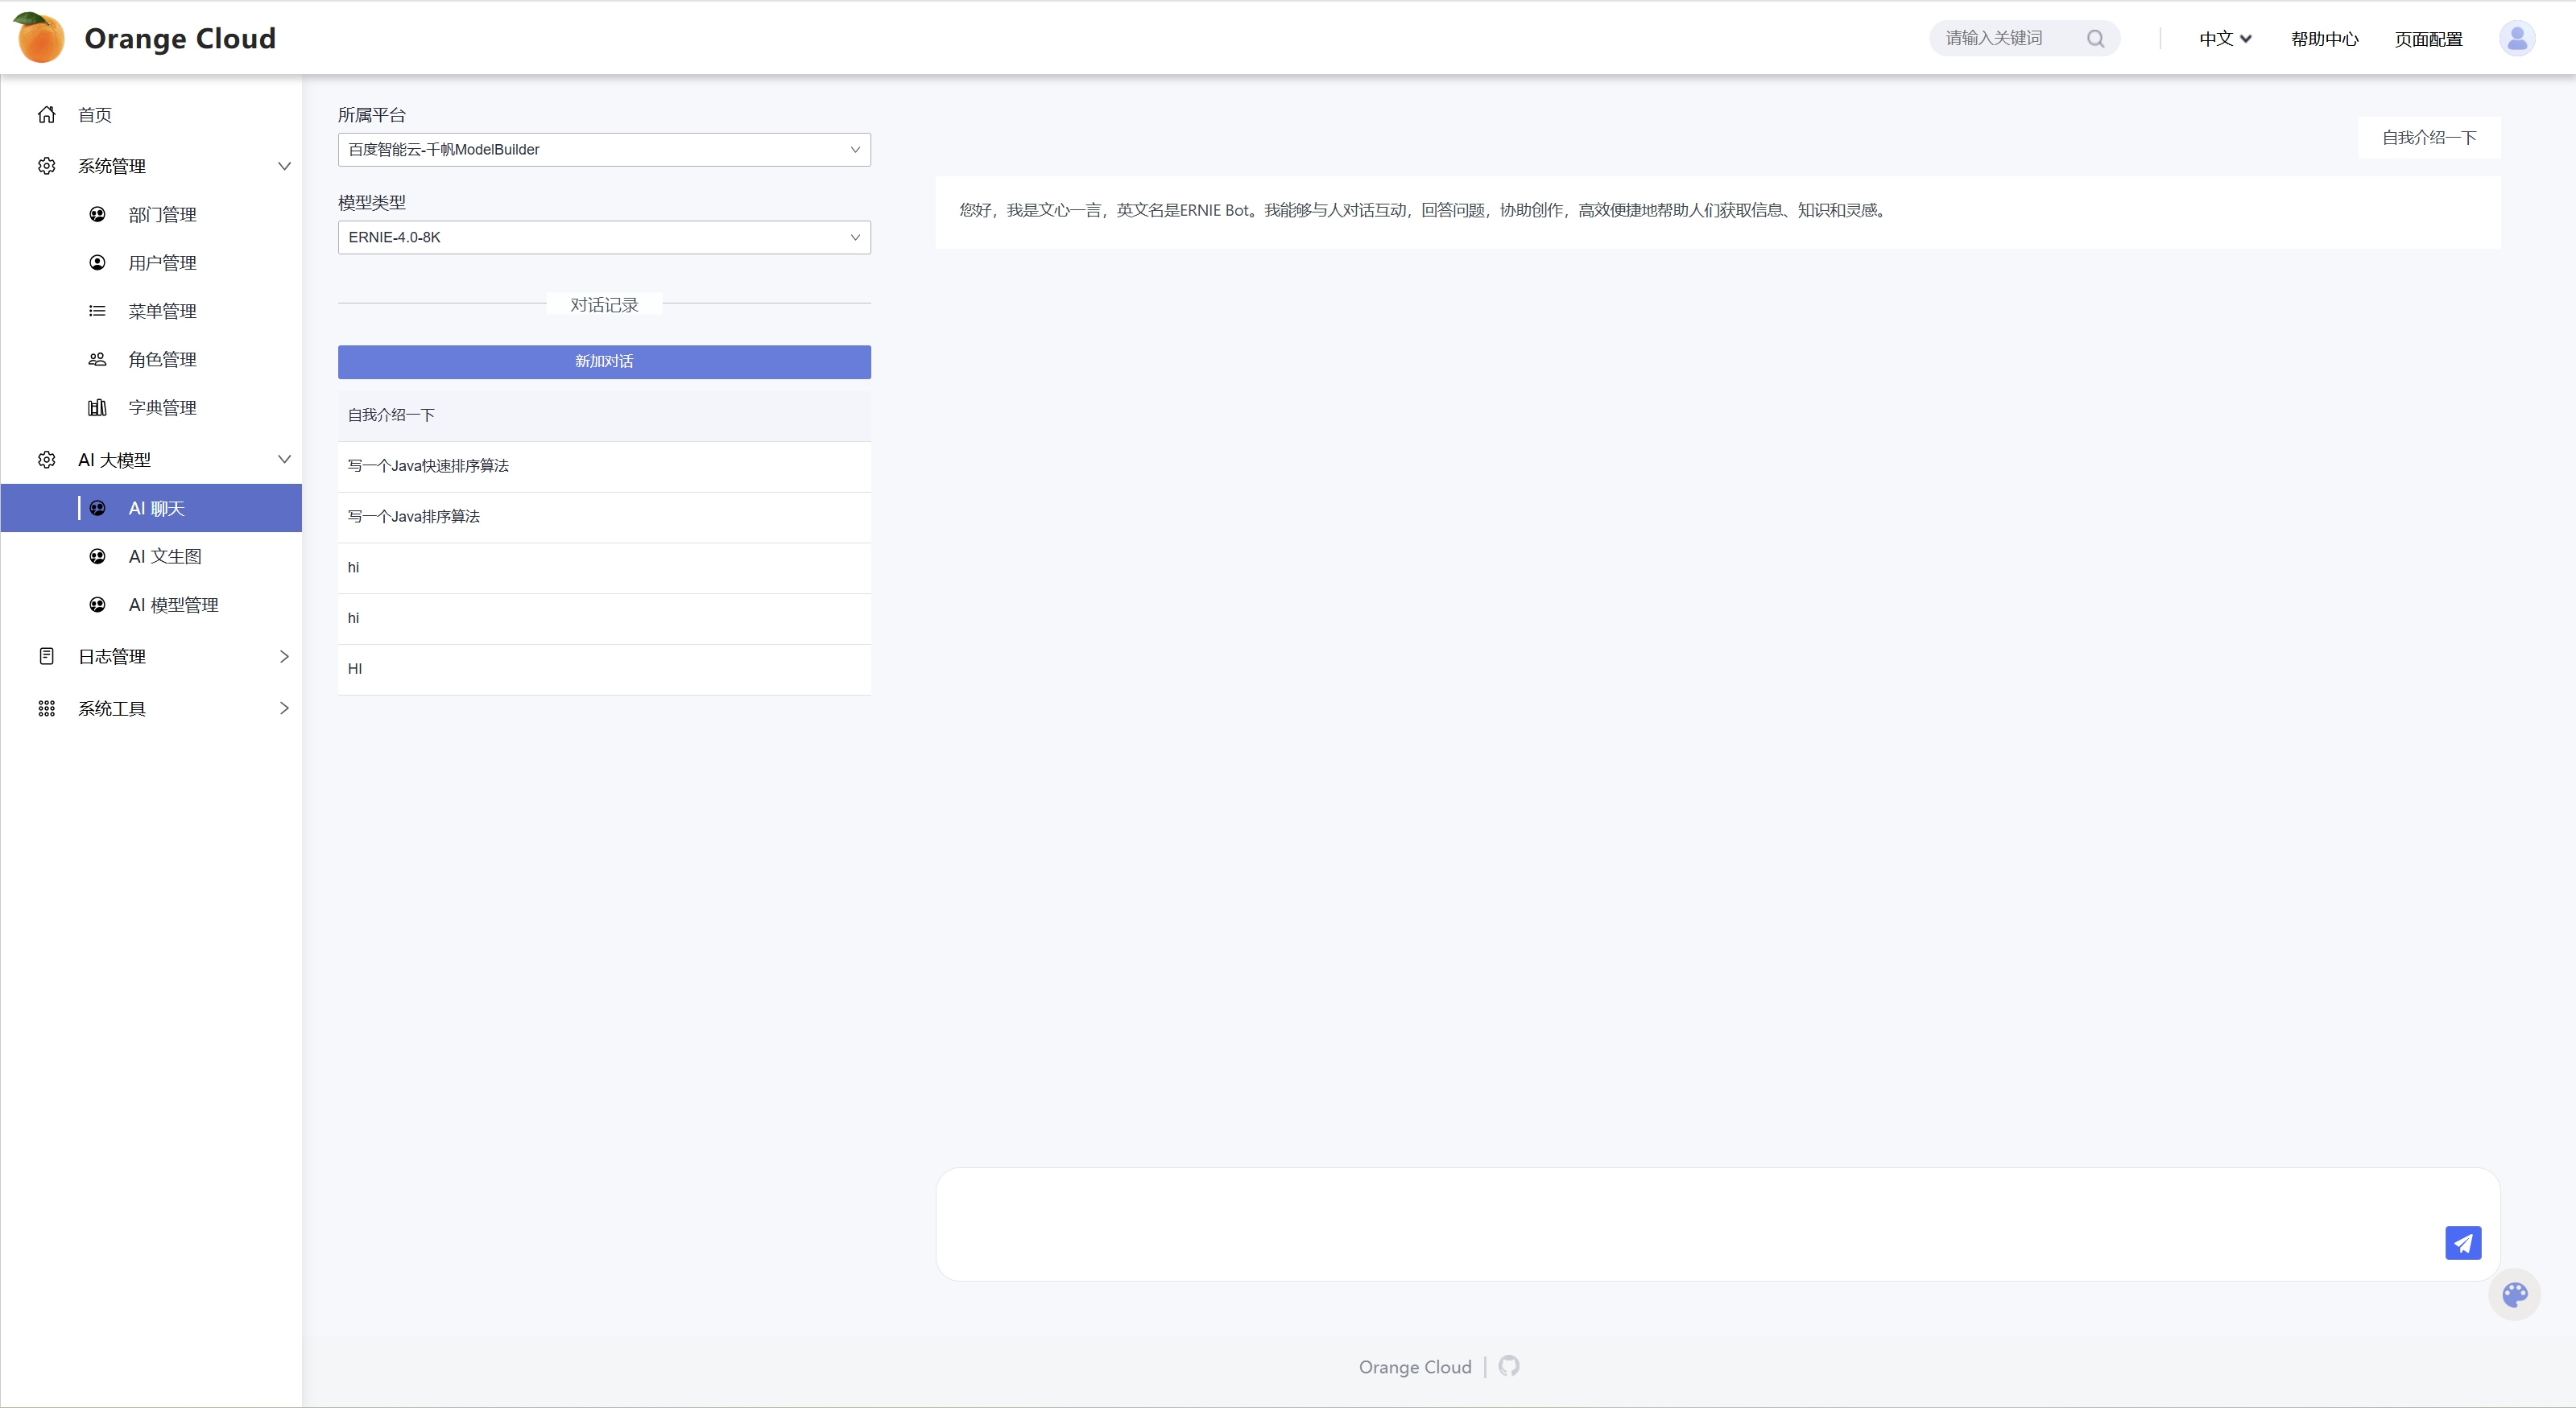Open 页面配置 link
The width and height of the screenshot is (2576, 1408).
point(2428,39)
